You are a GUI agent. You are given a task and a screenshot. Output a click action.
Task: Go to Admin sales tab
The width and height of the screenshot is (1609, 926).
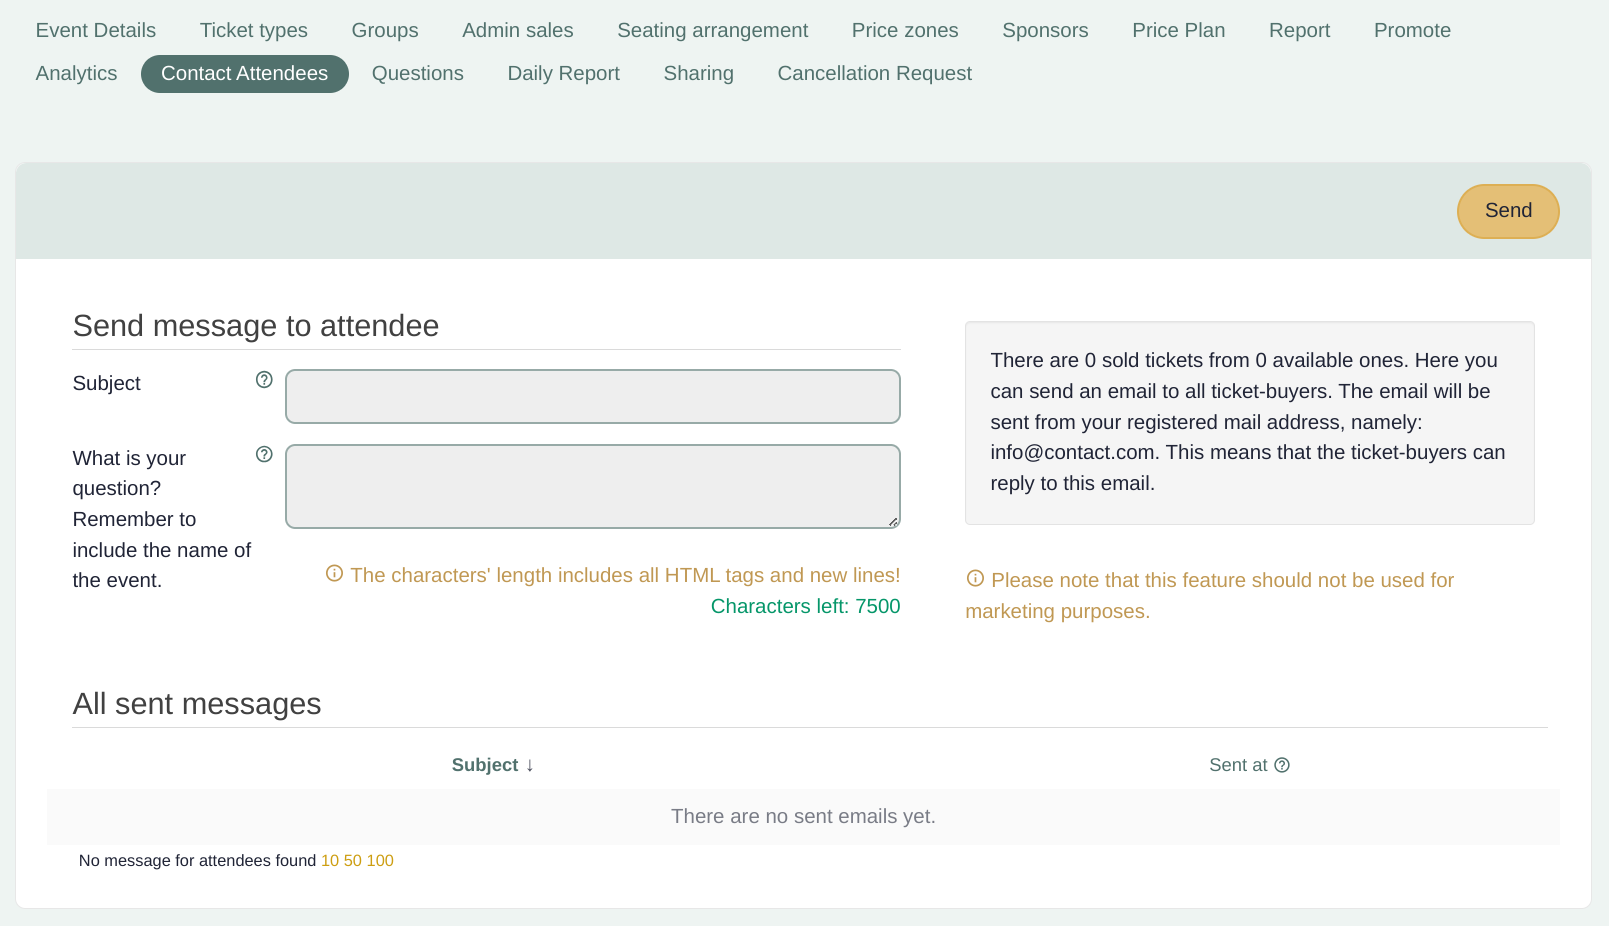(x=518, y=30)
